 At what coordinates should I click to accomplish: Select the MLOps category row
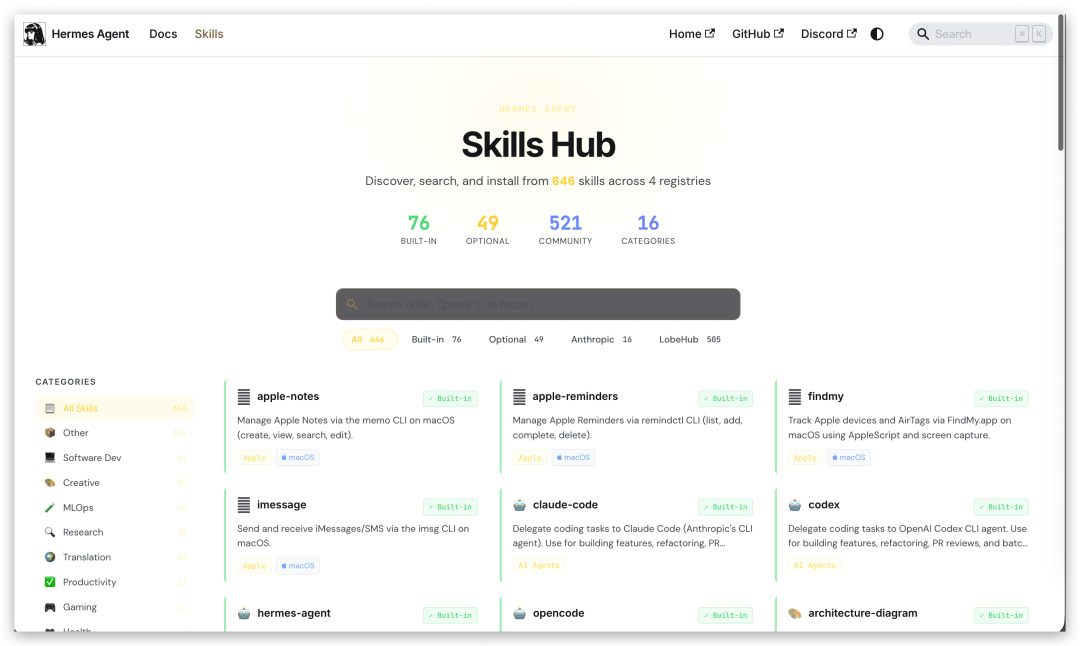pyautogui.click(x=114, y=508)
